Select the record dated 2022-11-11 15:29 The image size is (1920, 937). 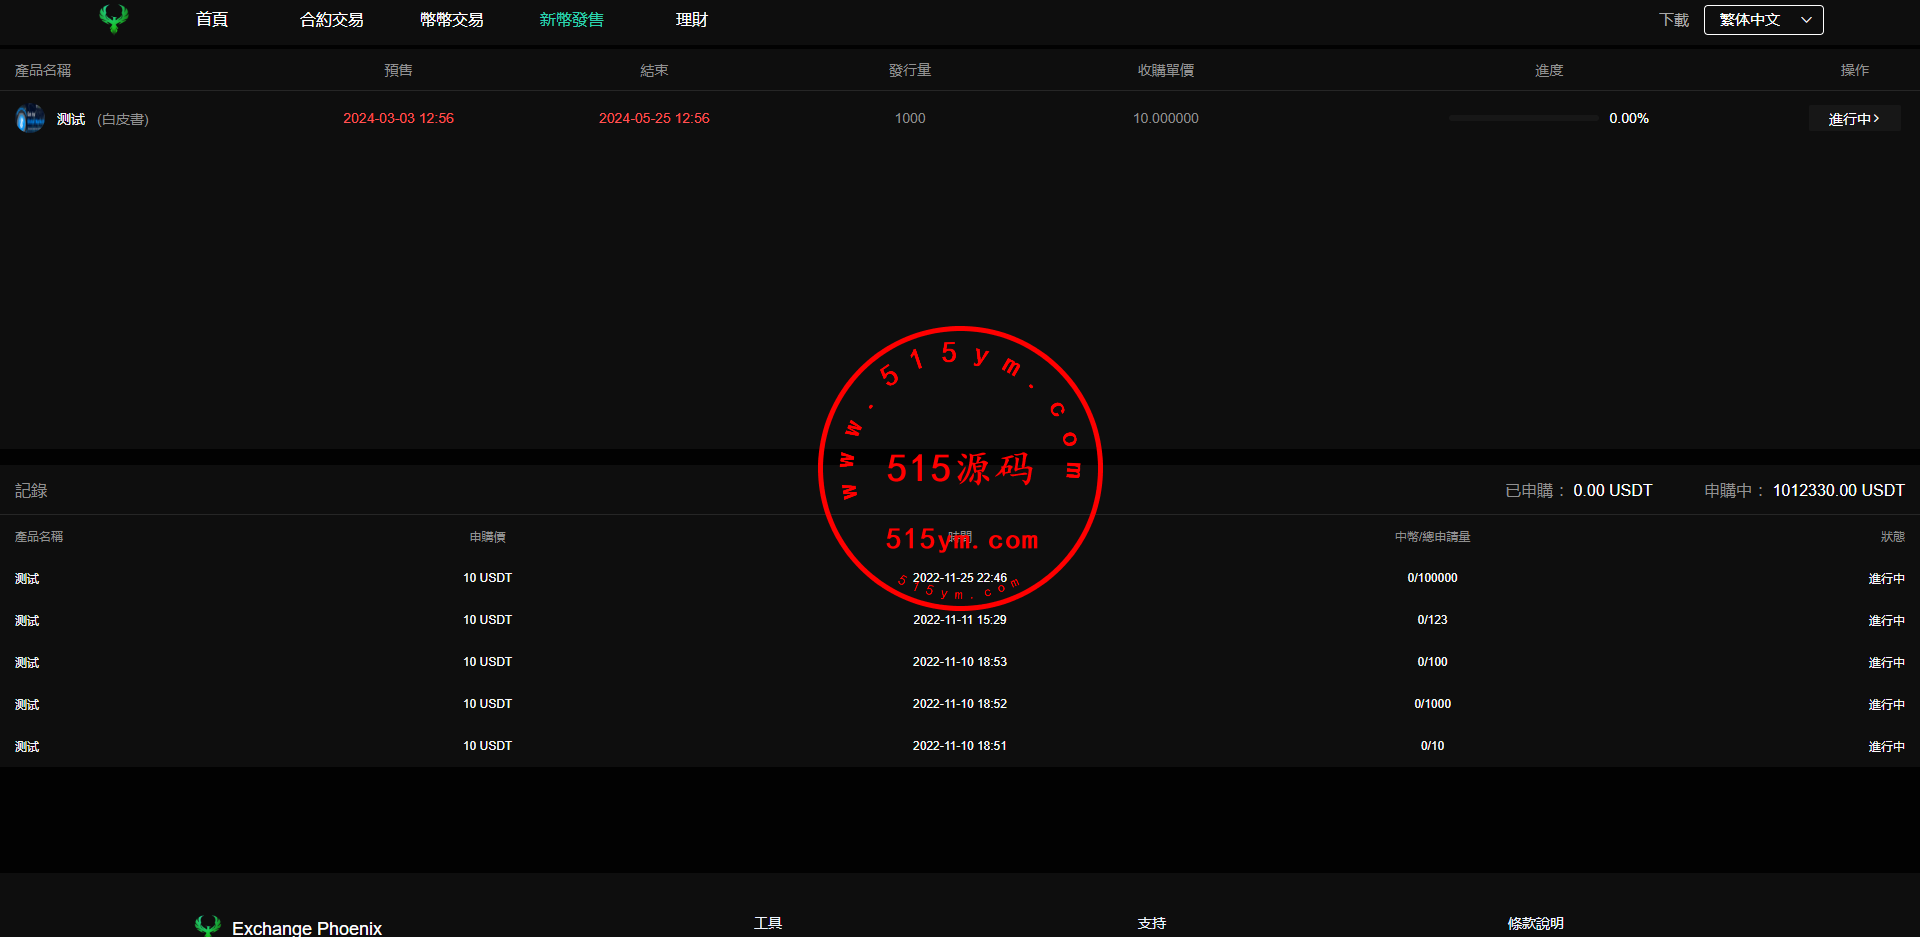[959, 620]
